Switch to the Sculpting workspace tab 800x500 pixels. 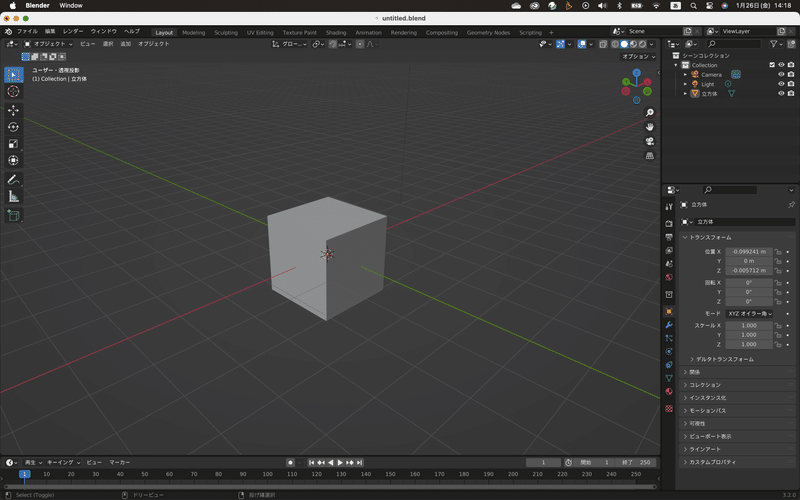point(226,32)
